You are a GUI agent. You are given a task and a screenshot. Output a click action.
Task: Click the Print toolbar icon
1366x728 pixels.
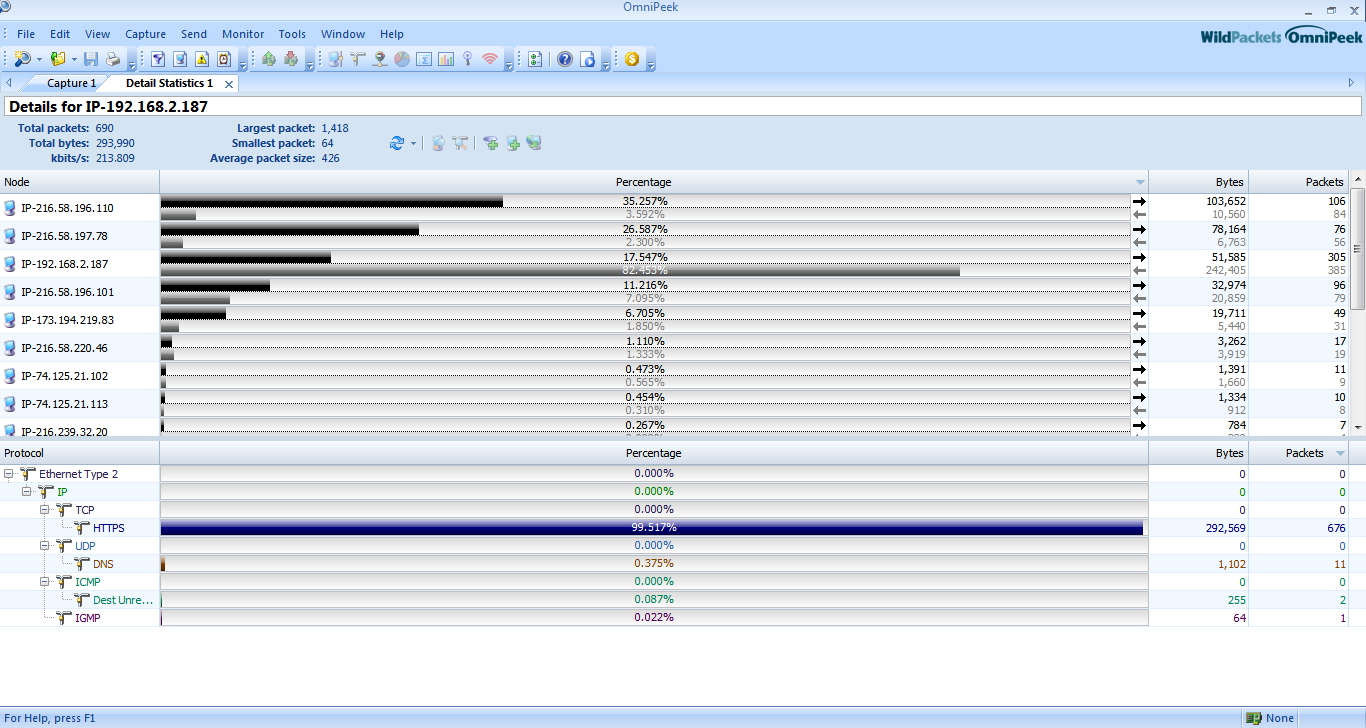point(113,59)
